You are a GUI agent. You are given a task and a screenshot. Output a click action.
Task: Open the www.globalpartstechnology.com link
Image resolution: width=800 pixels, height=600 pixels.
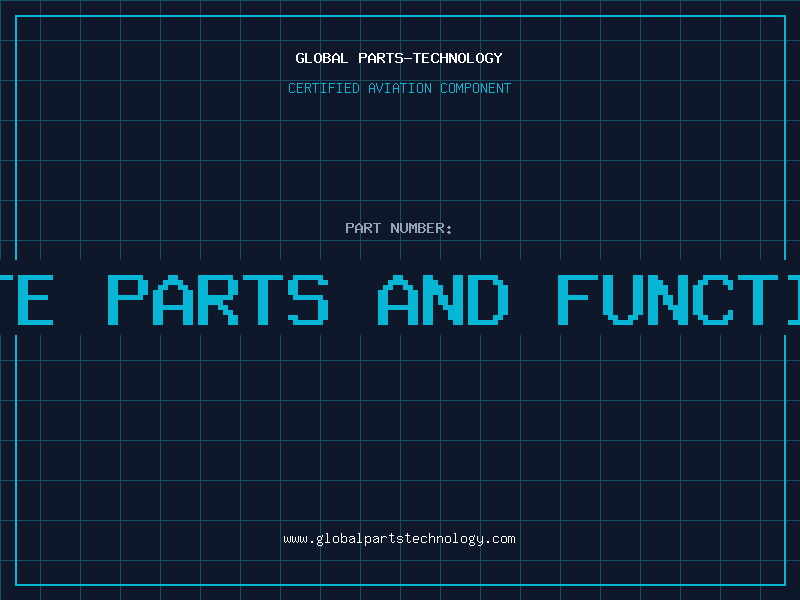[399, 539]
